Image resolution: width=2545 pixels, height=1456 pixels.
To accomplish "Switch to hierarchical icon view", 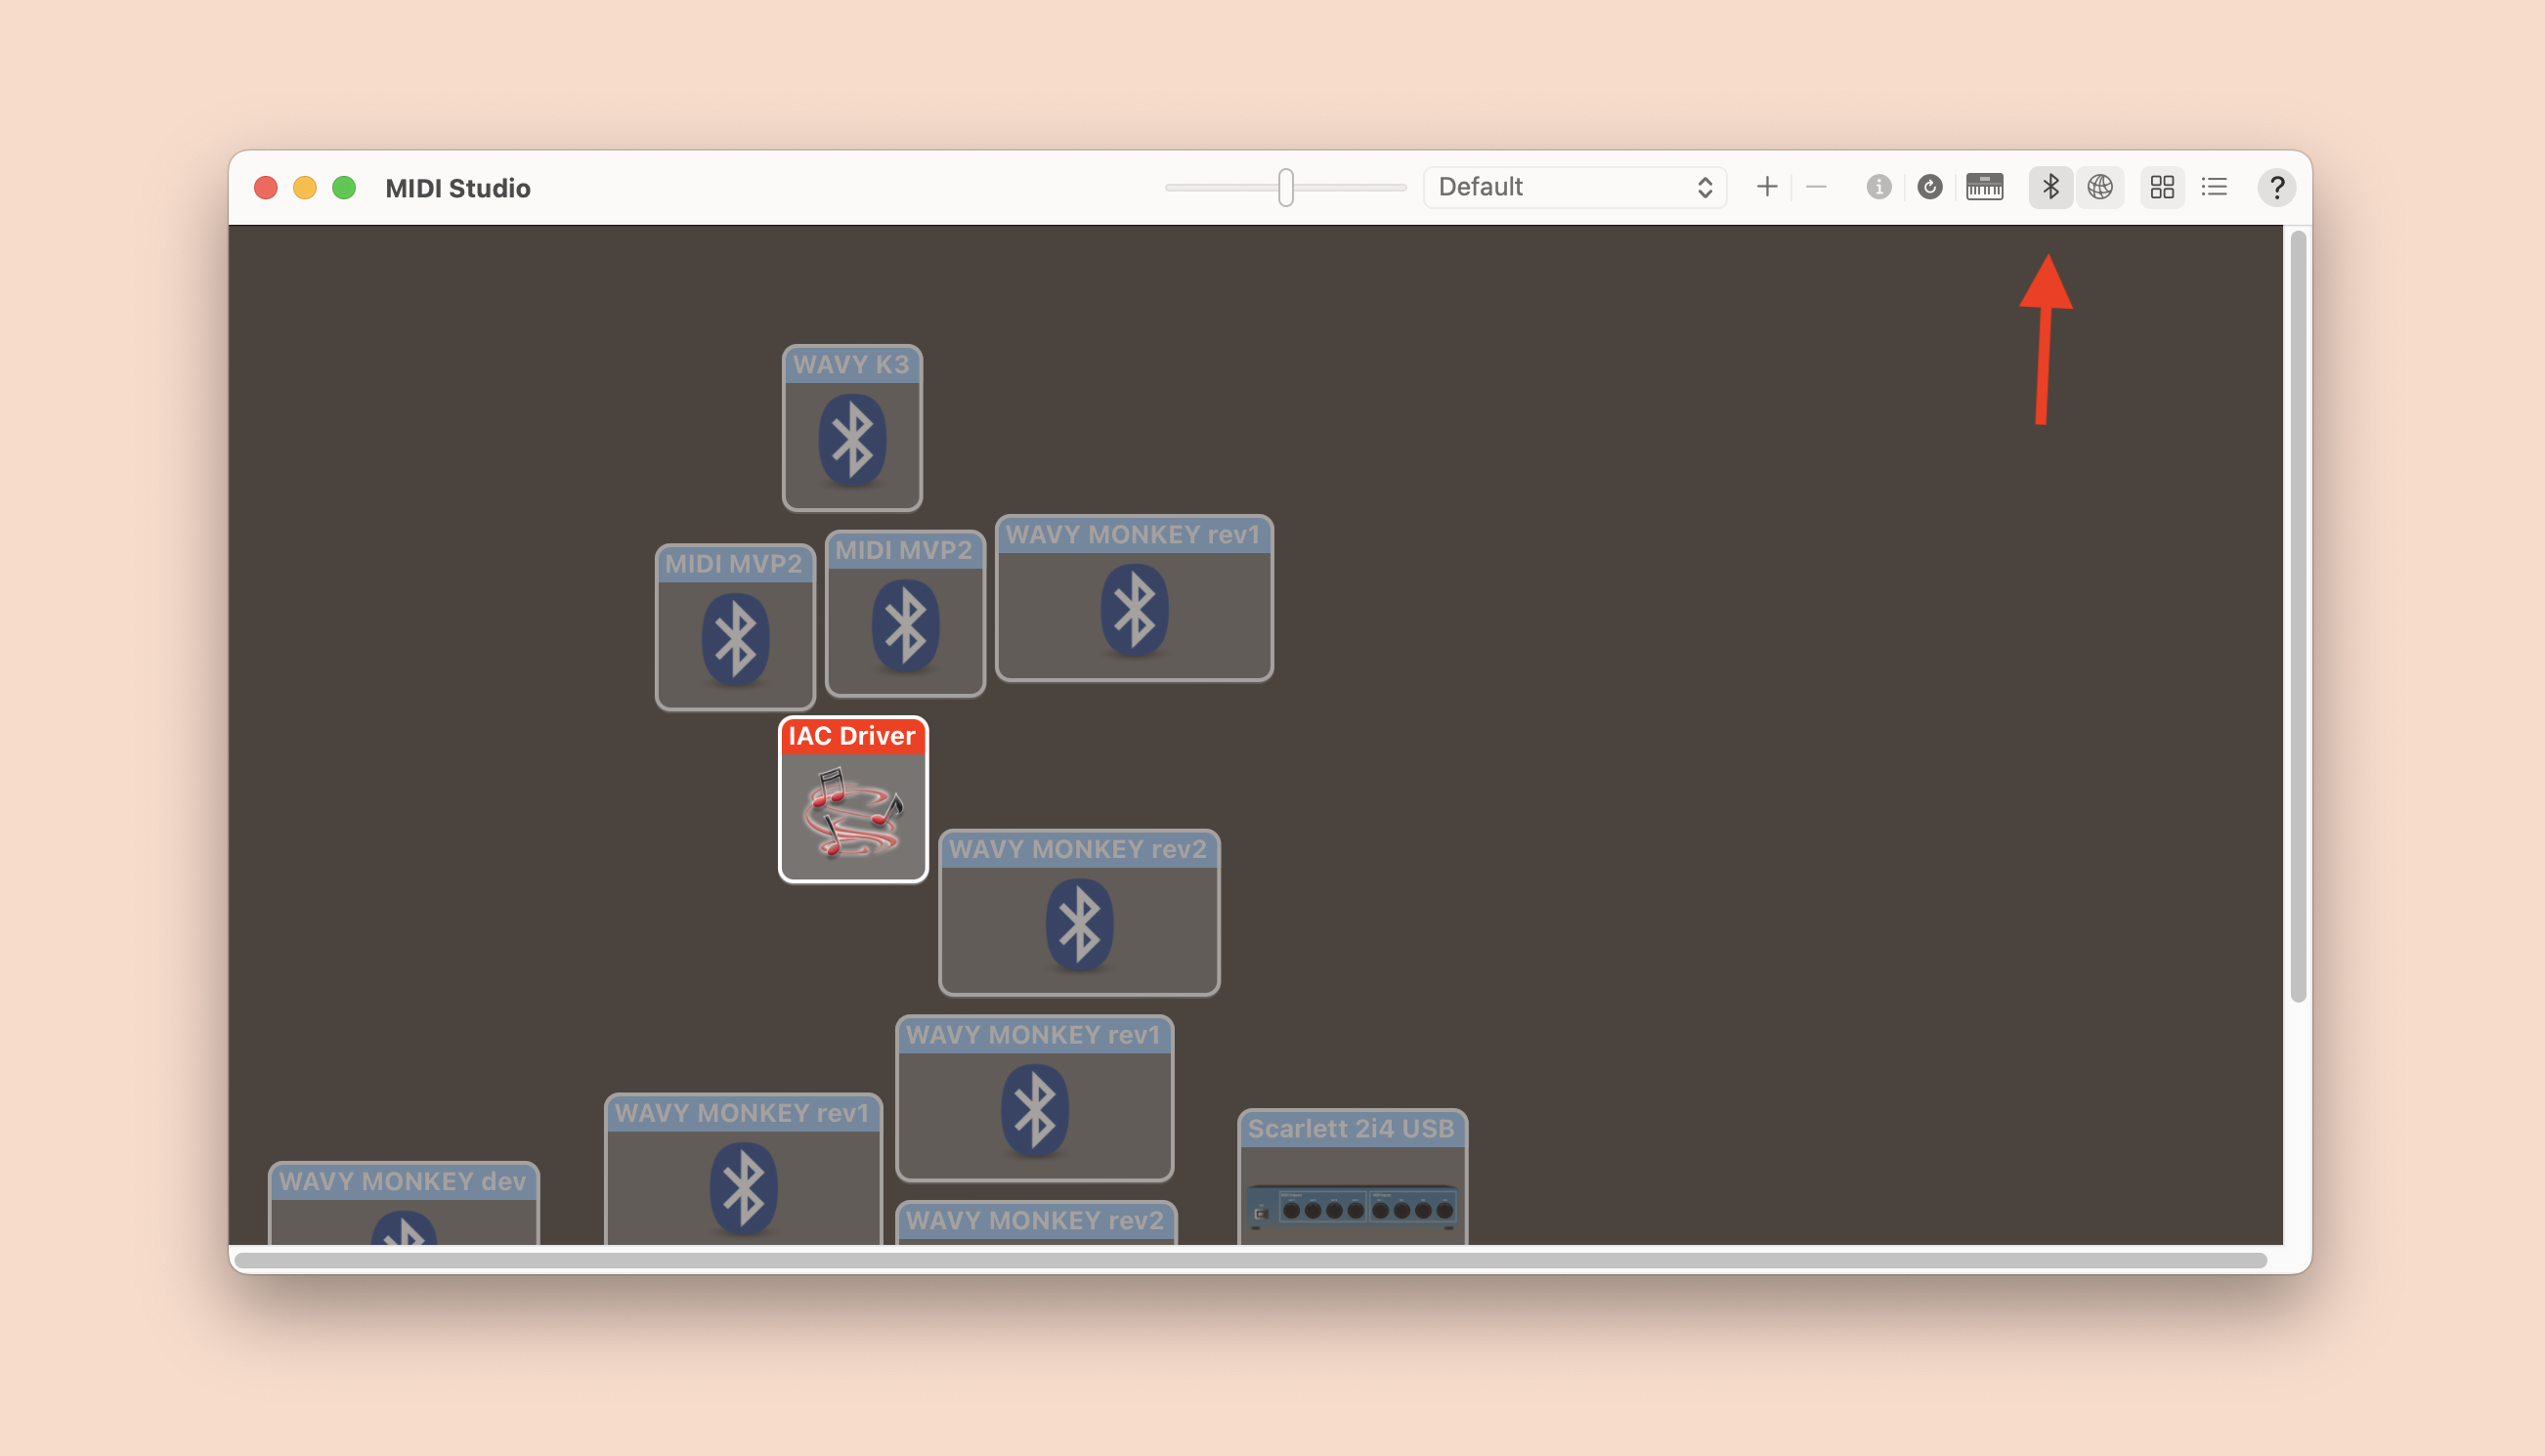I will point(2162,187).
